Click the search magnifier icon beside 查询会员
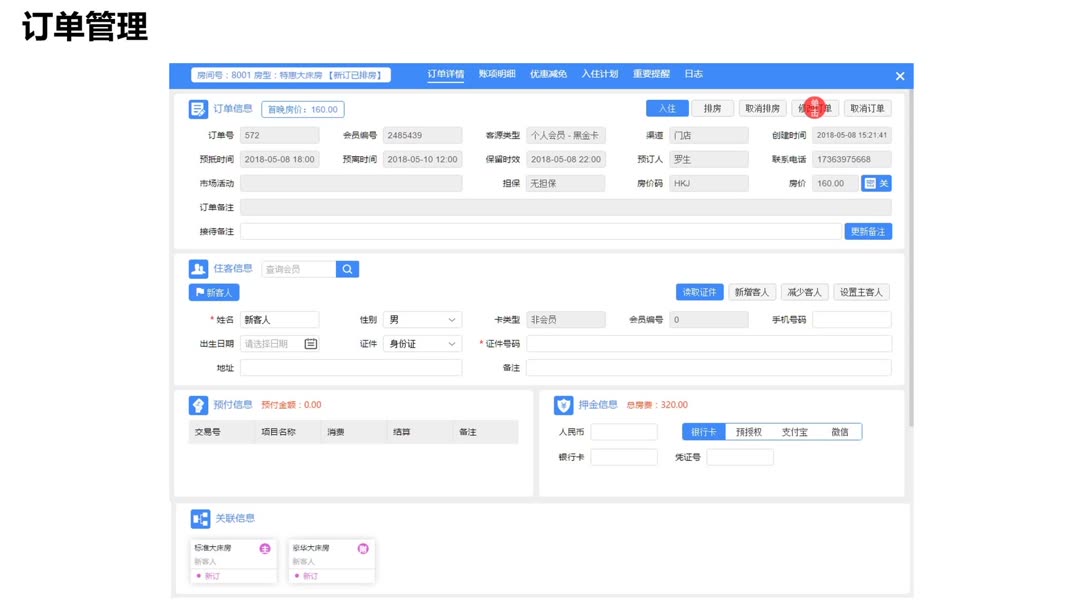This screenshot has height=608, width=1080. click(x=346, y=268)
